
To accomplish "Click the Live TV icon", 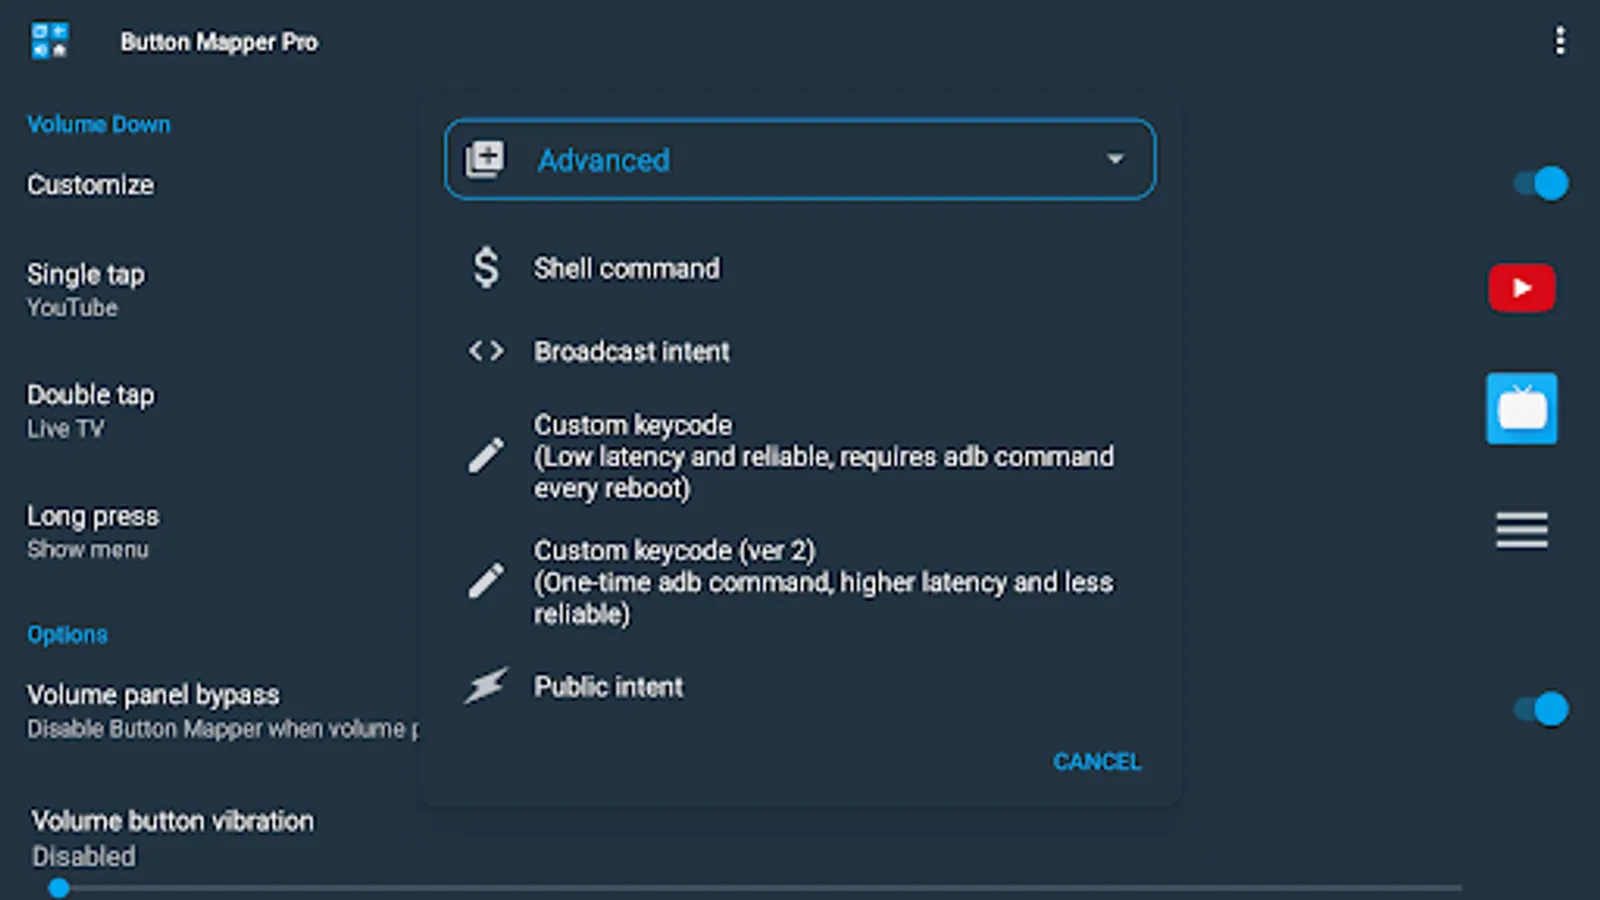I will (1521, 409).
